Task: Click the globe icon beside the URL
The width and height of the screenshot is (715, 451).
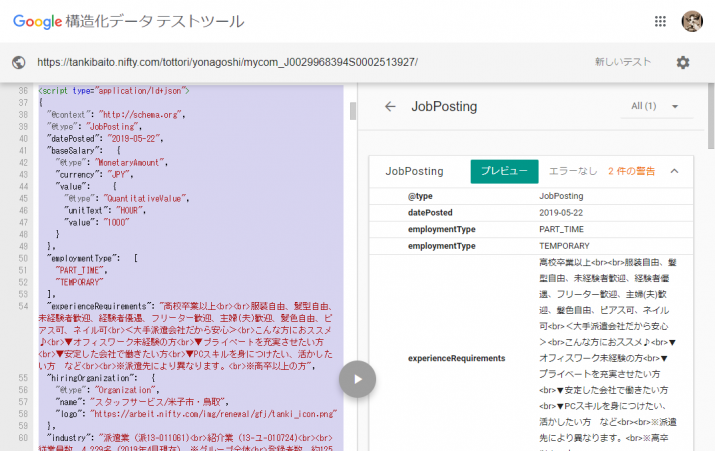Action: 18,63
